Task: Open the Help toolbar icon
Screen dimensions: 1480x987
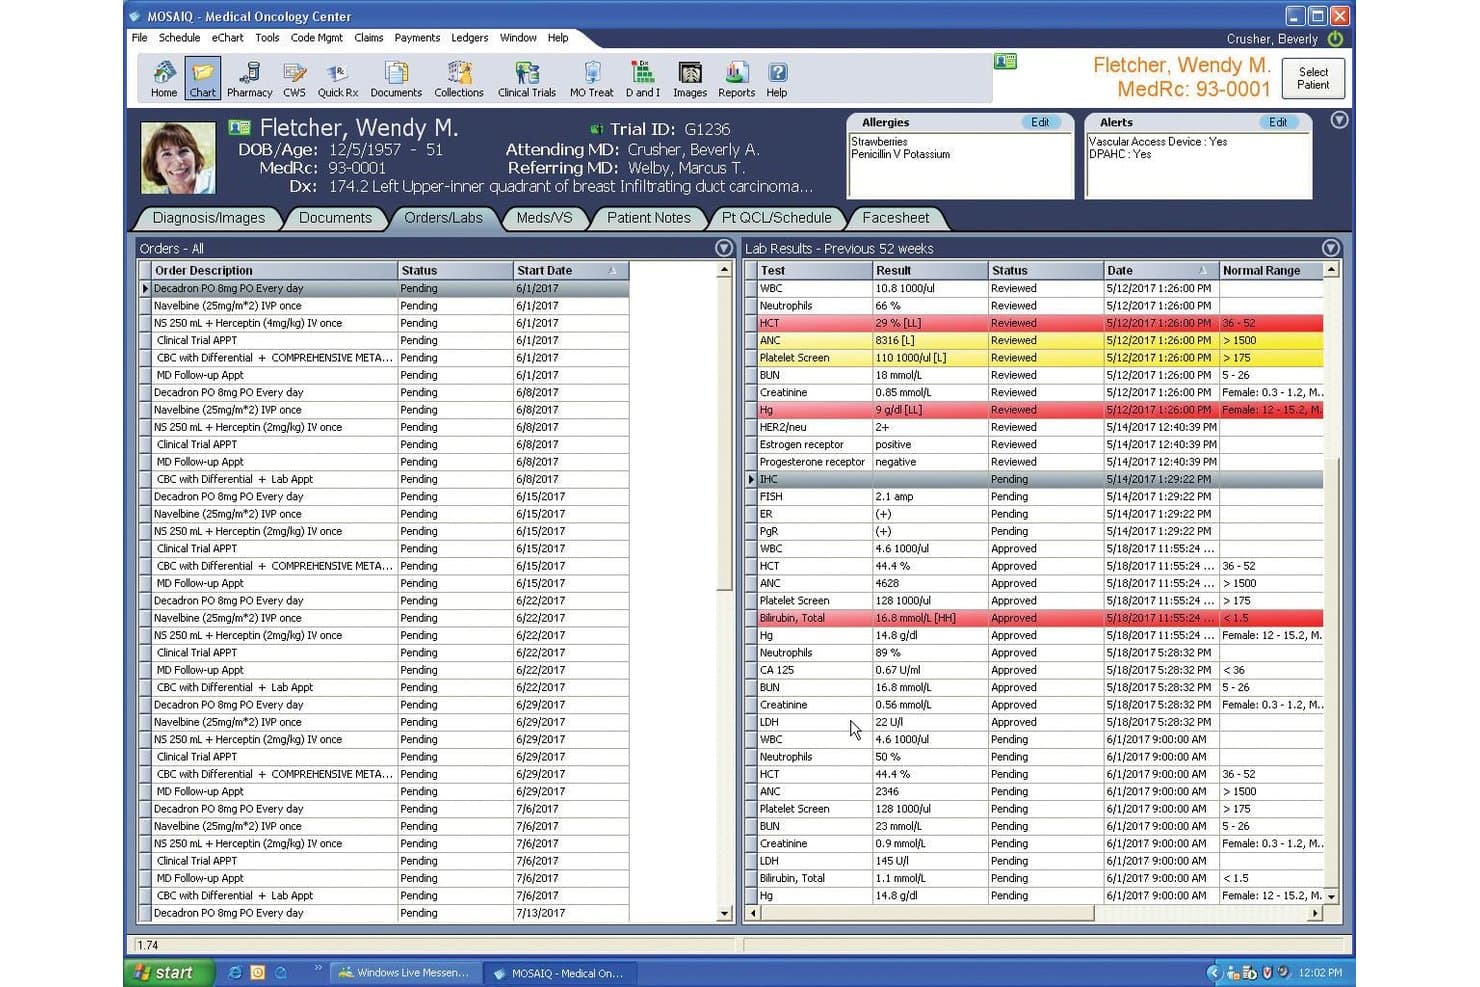Action: tap(777, 79)
